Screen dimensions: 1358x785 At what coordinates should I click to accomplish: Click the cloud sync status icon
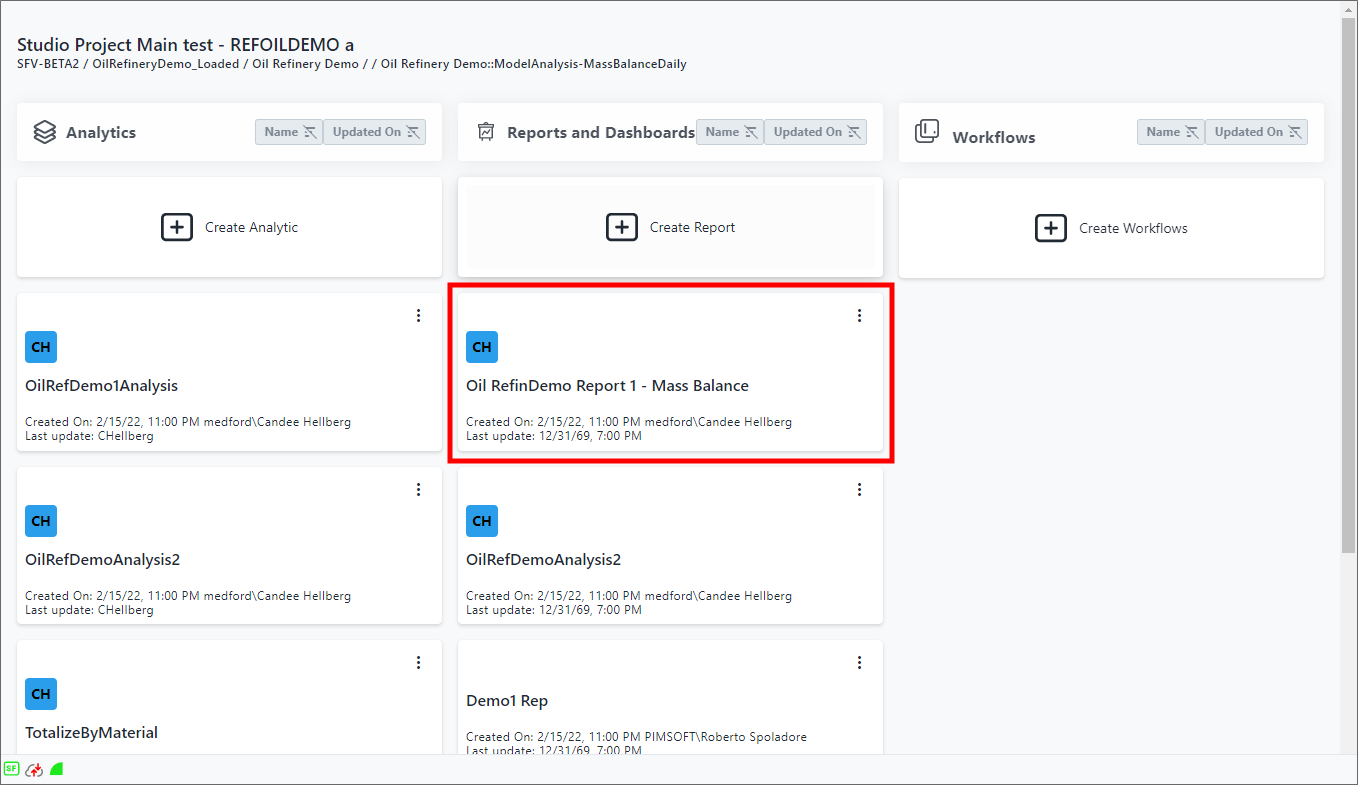(x=34, y=769)
